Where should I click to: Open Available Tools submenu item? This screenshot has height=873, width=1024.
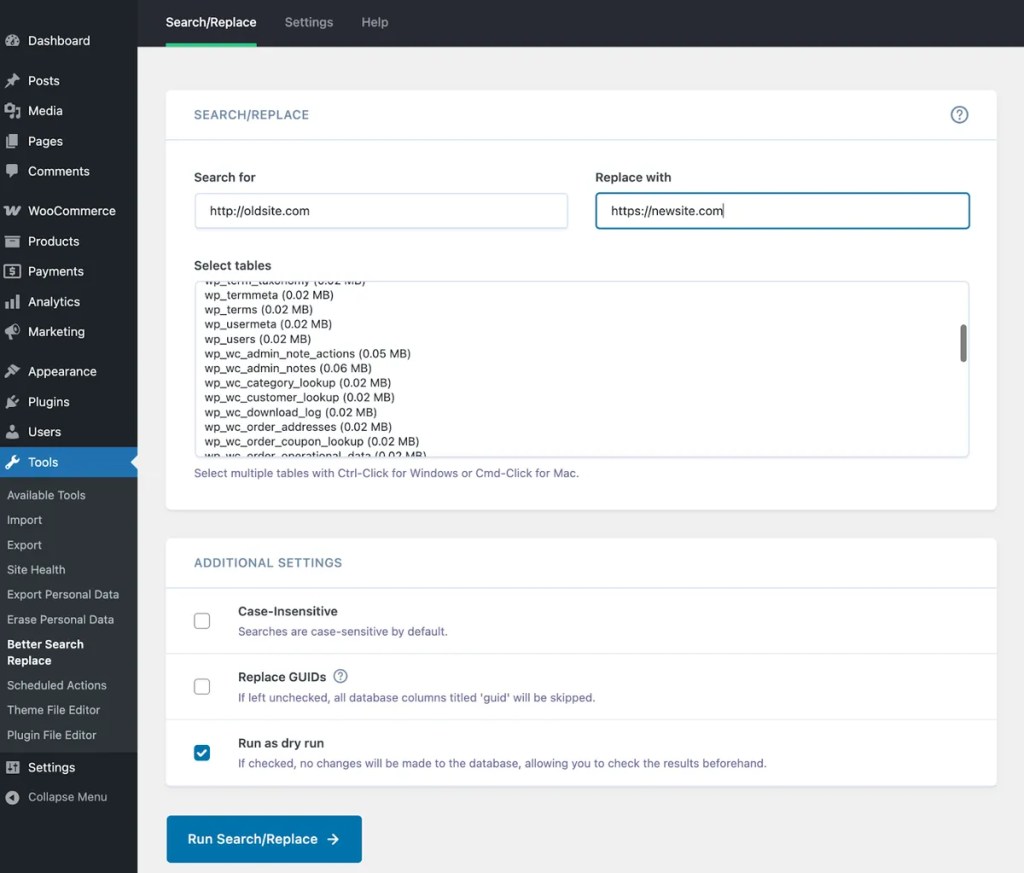point(46,495)
